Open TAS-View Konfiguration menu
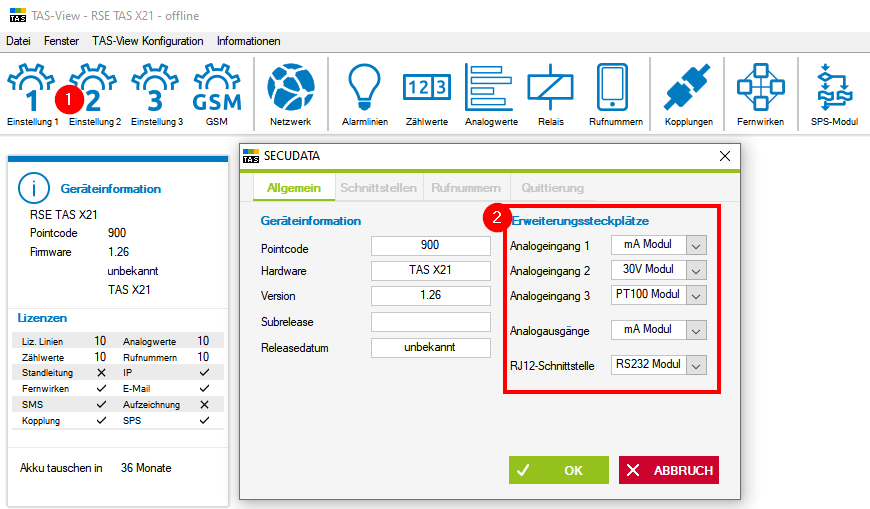The width and height of the screenshot is (870, 509). pyautogui.click(x=148, y=41)
